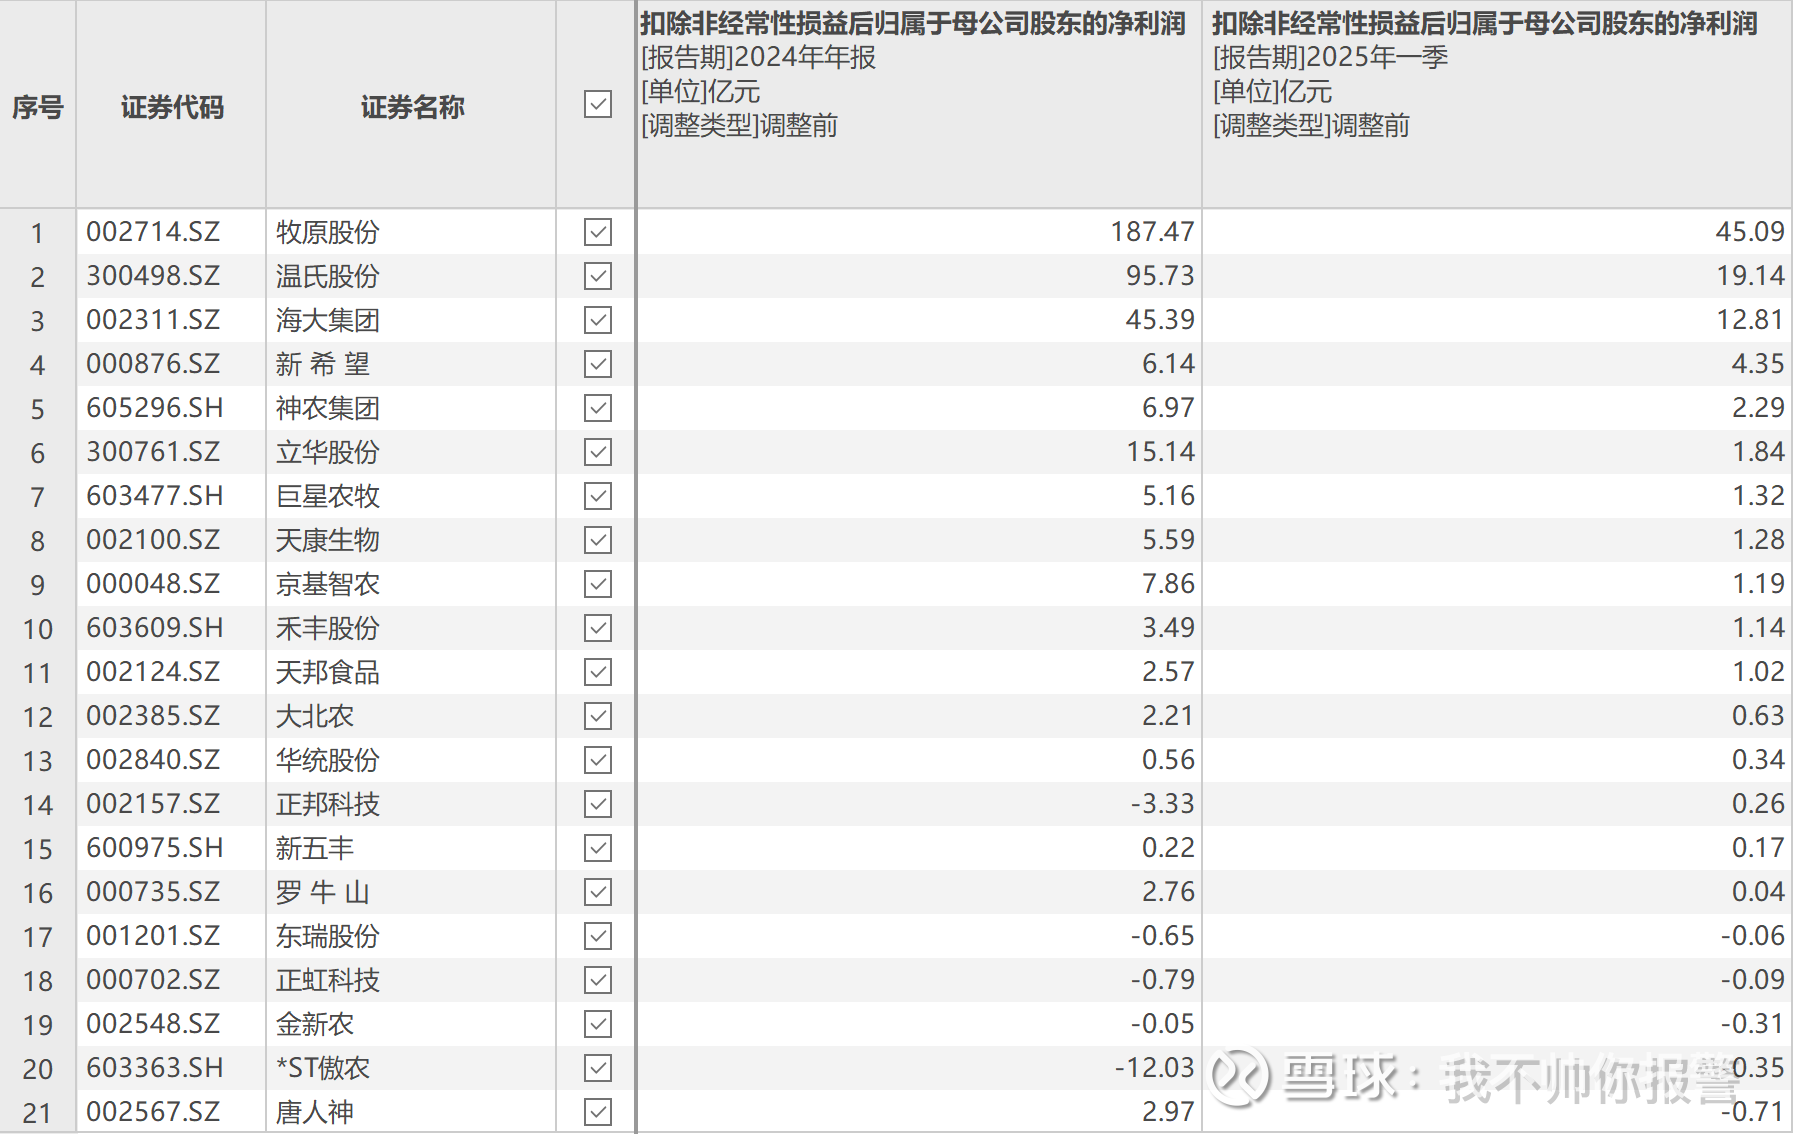Select stock name 天邦食品
The image size is (1793, 1135).
[x=328, y=672]
